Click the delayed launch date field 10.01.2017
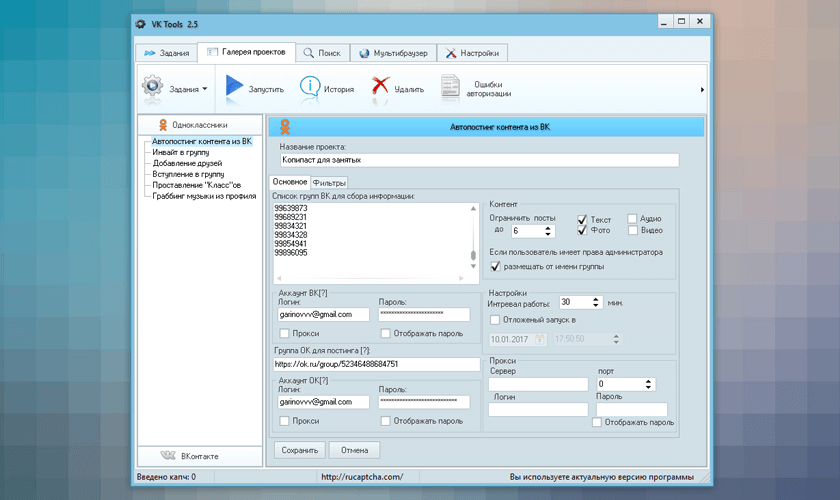The height and width of the screenshot is (500, 840). 518,339
